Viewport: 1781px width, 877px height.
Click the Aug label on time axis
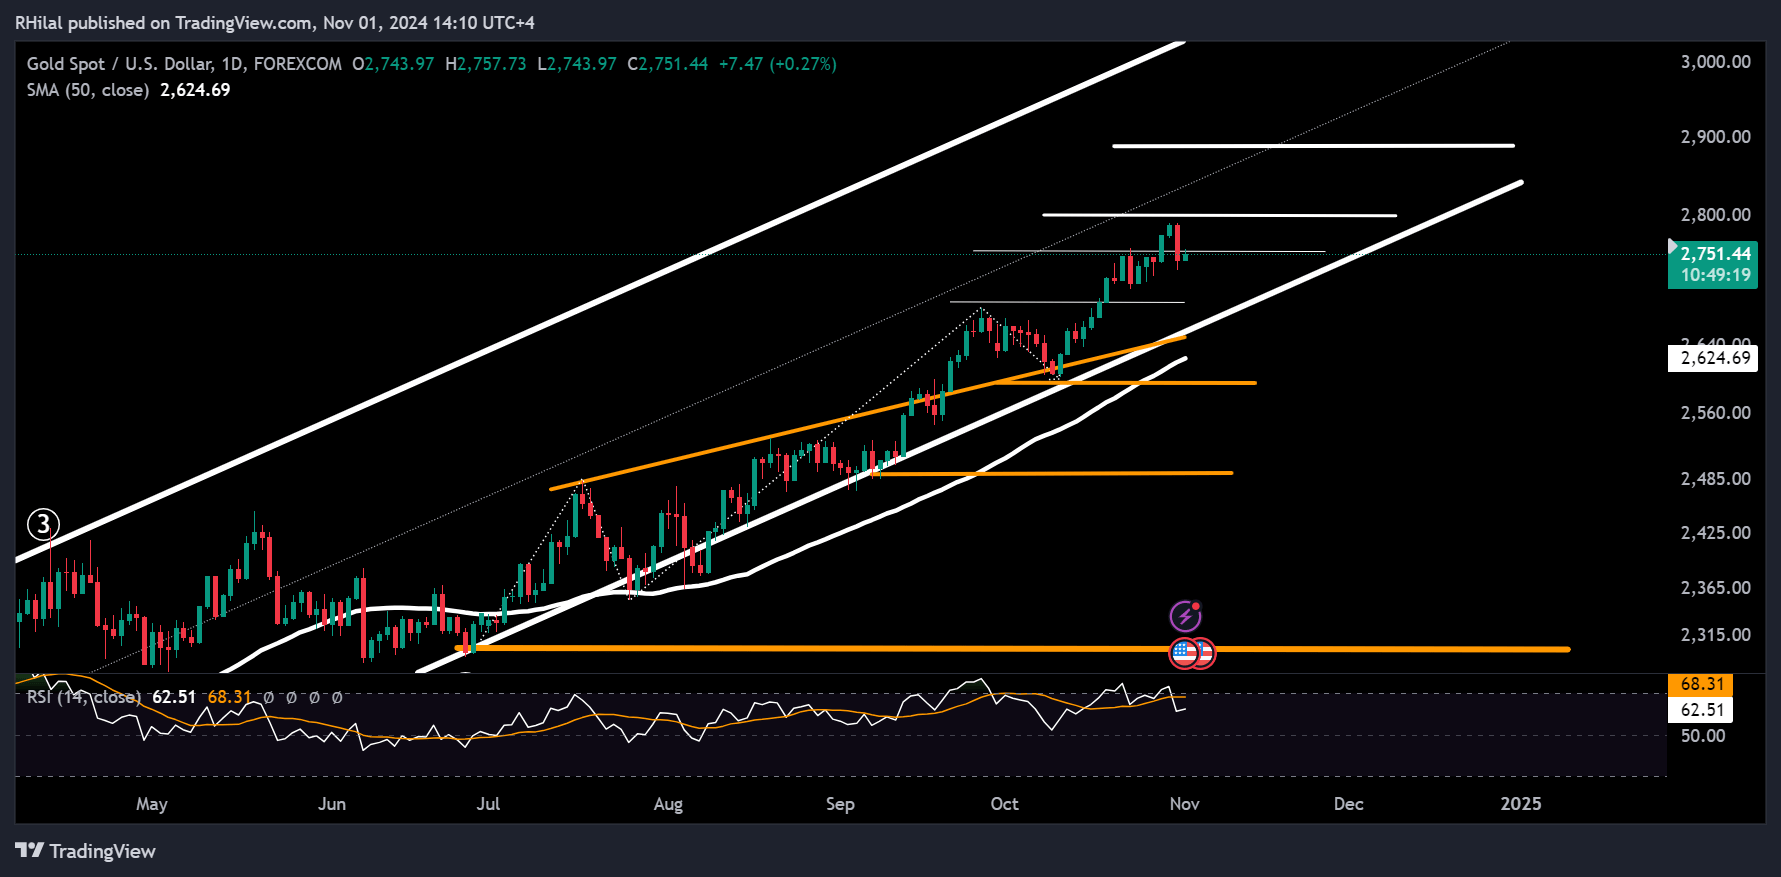tap(668, 804)
